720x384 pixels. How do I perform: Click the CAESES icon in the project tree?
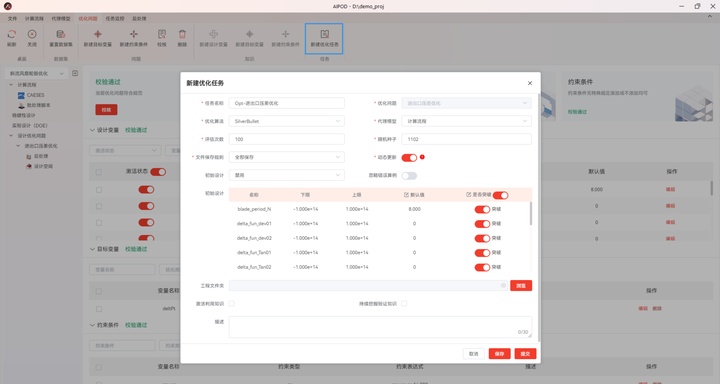click(21, 95)
